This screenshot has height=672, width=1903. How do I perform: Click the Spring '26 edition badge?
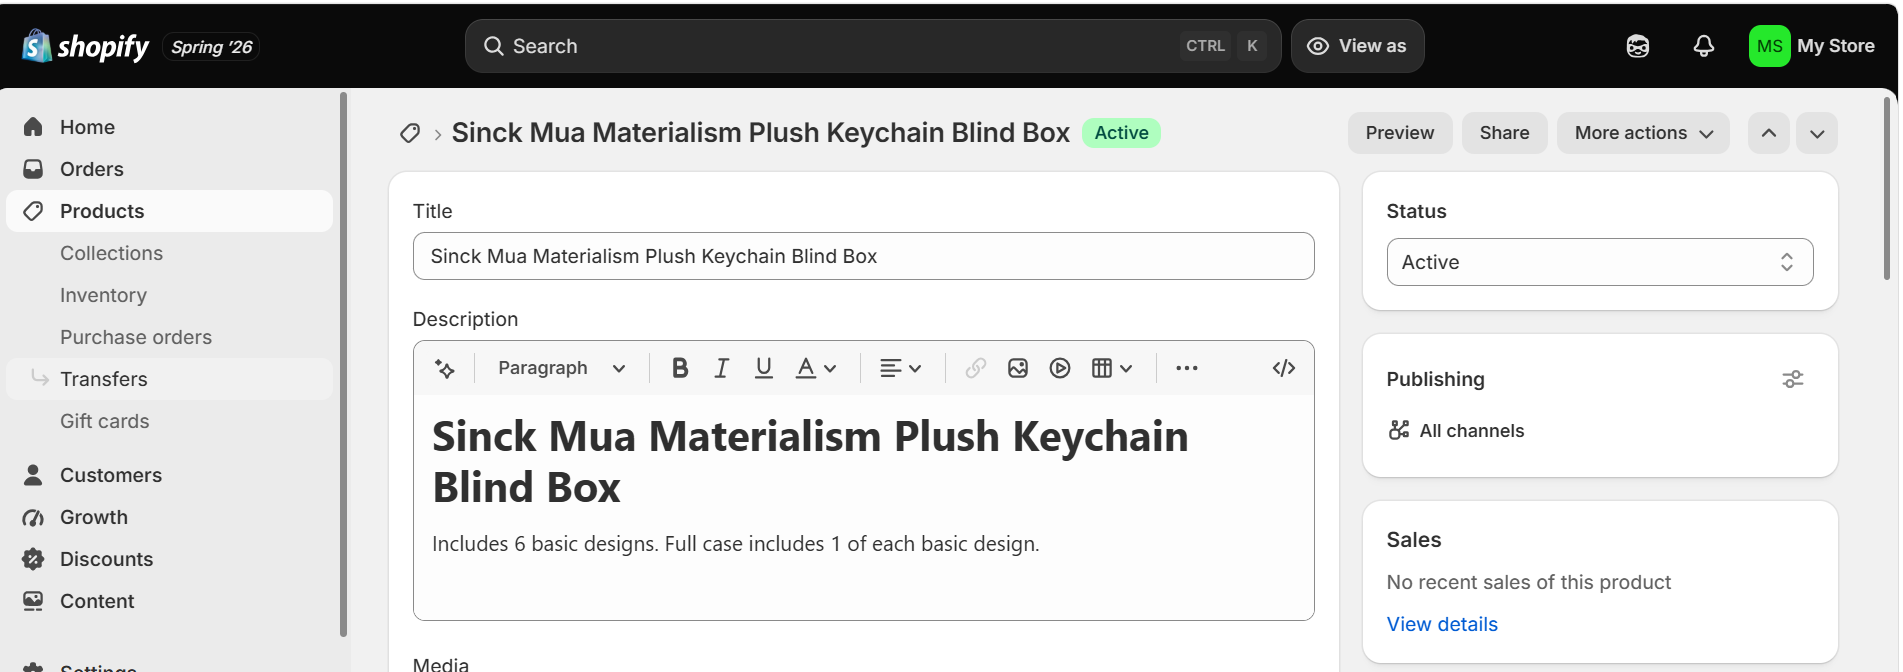click(x=211, y=47)
